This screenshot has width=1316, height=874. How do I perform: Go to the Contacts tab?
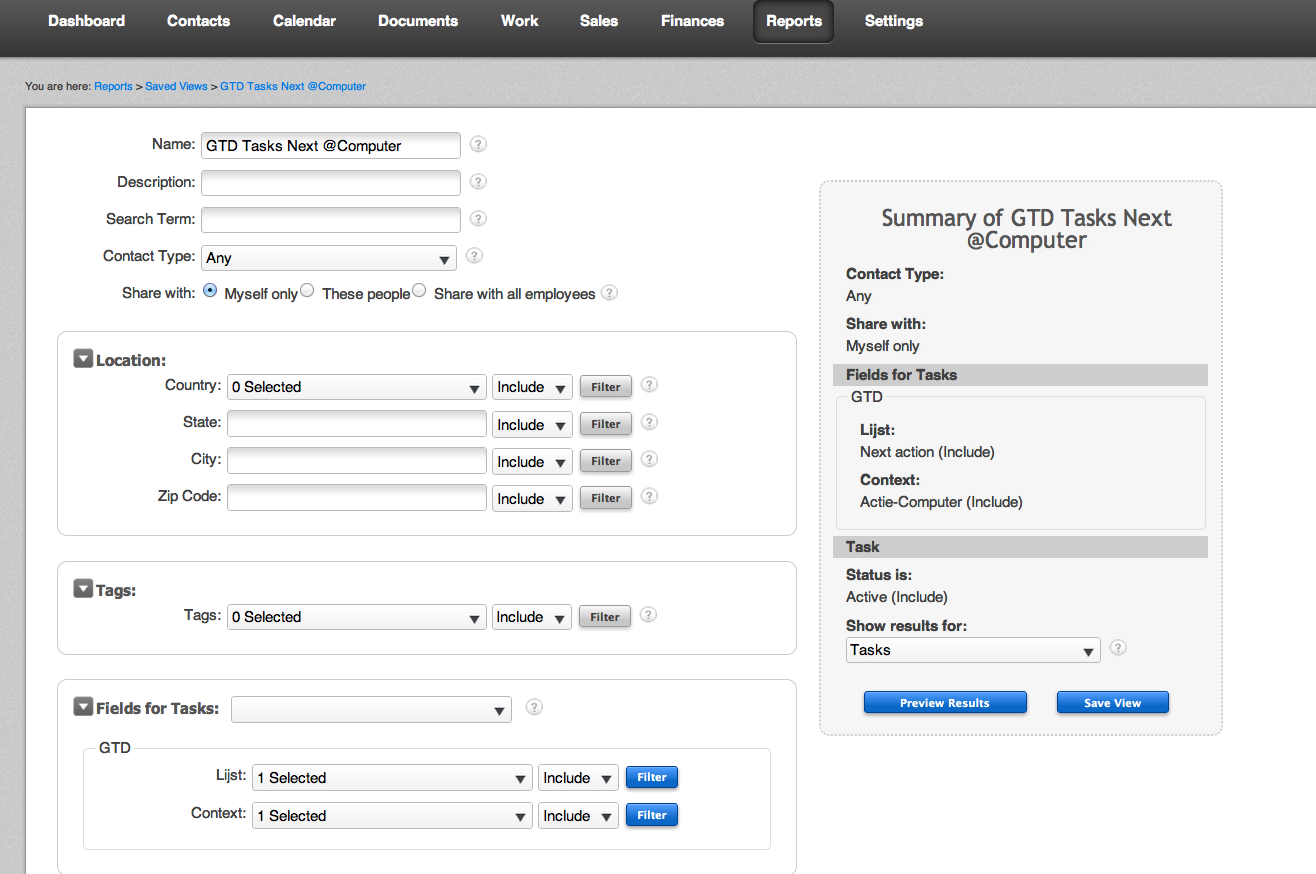pos(198,21)
